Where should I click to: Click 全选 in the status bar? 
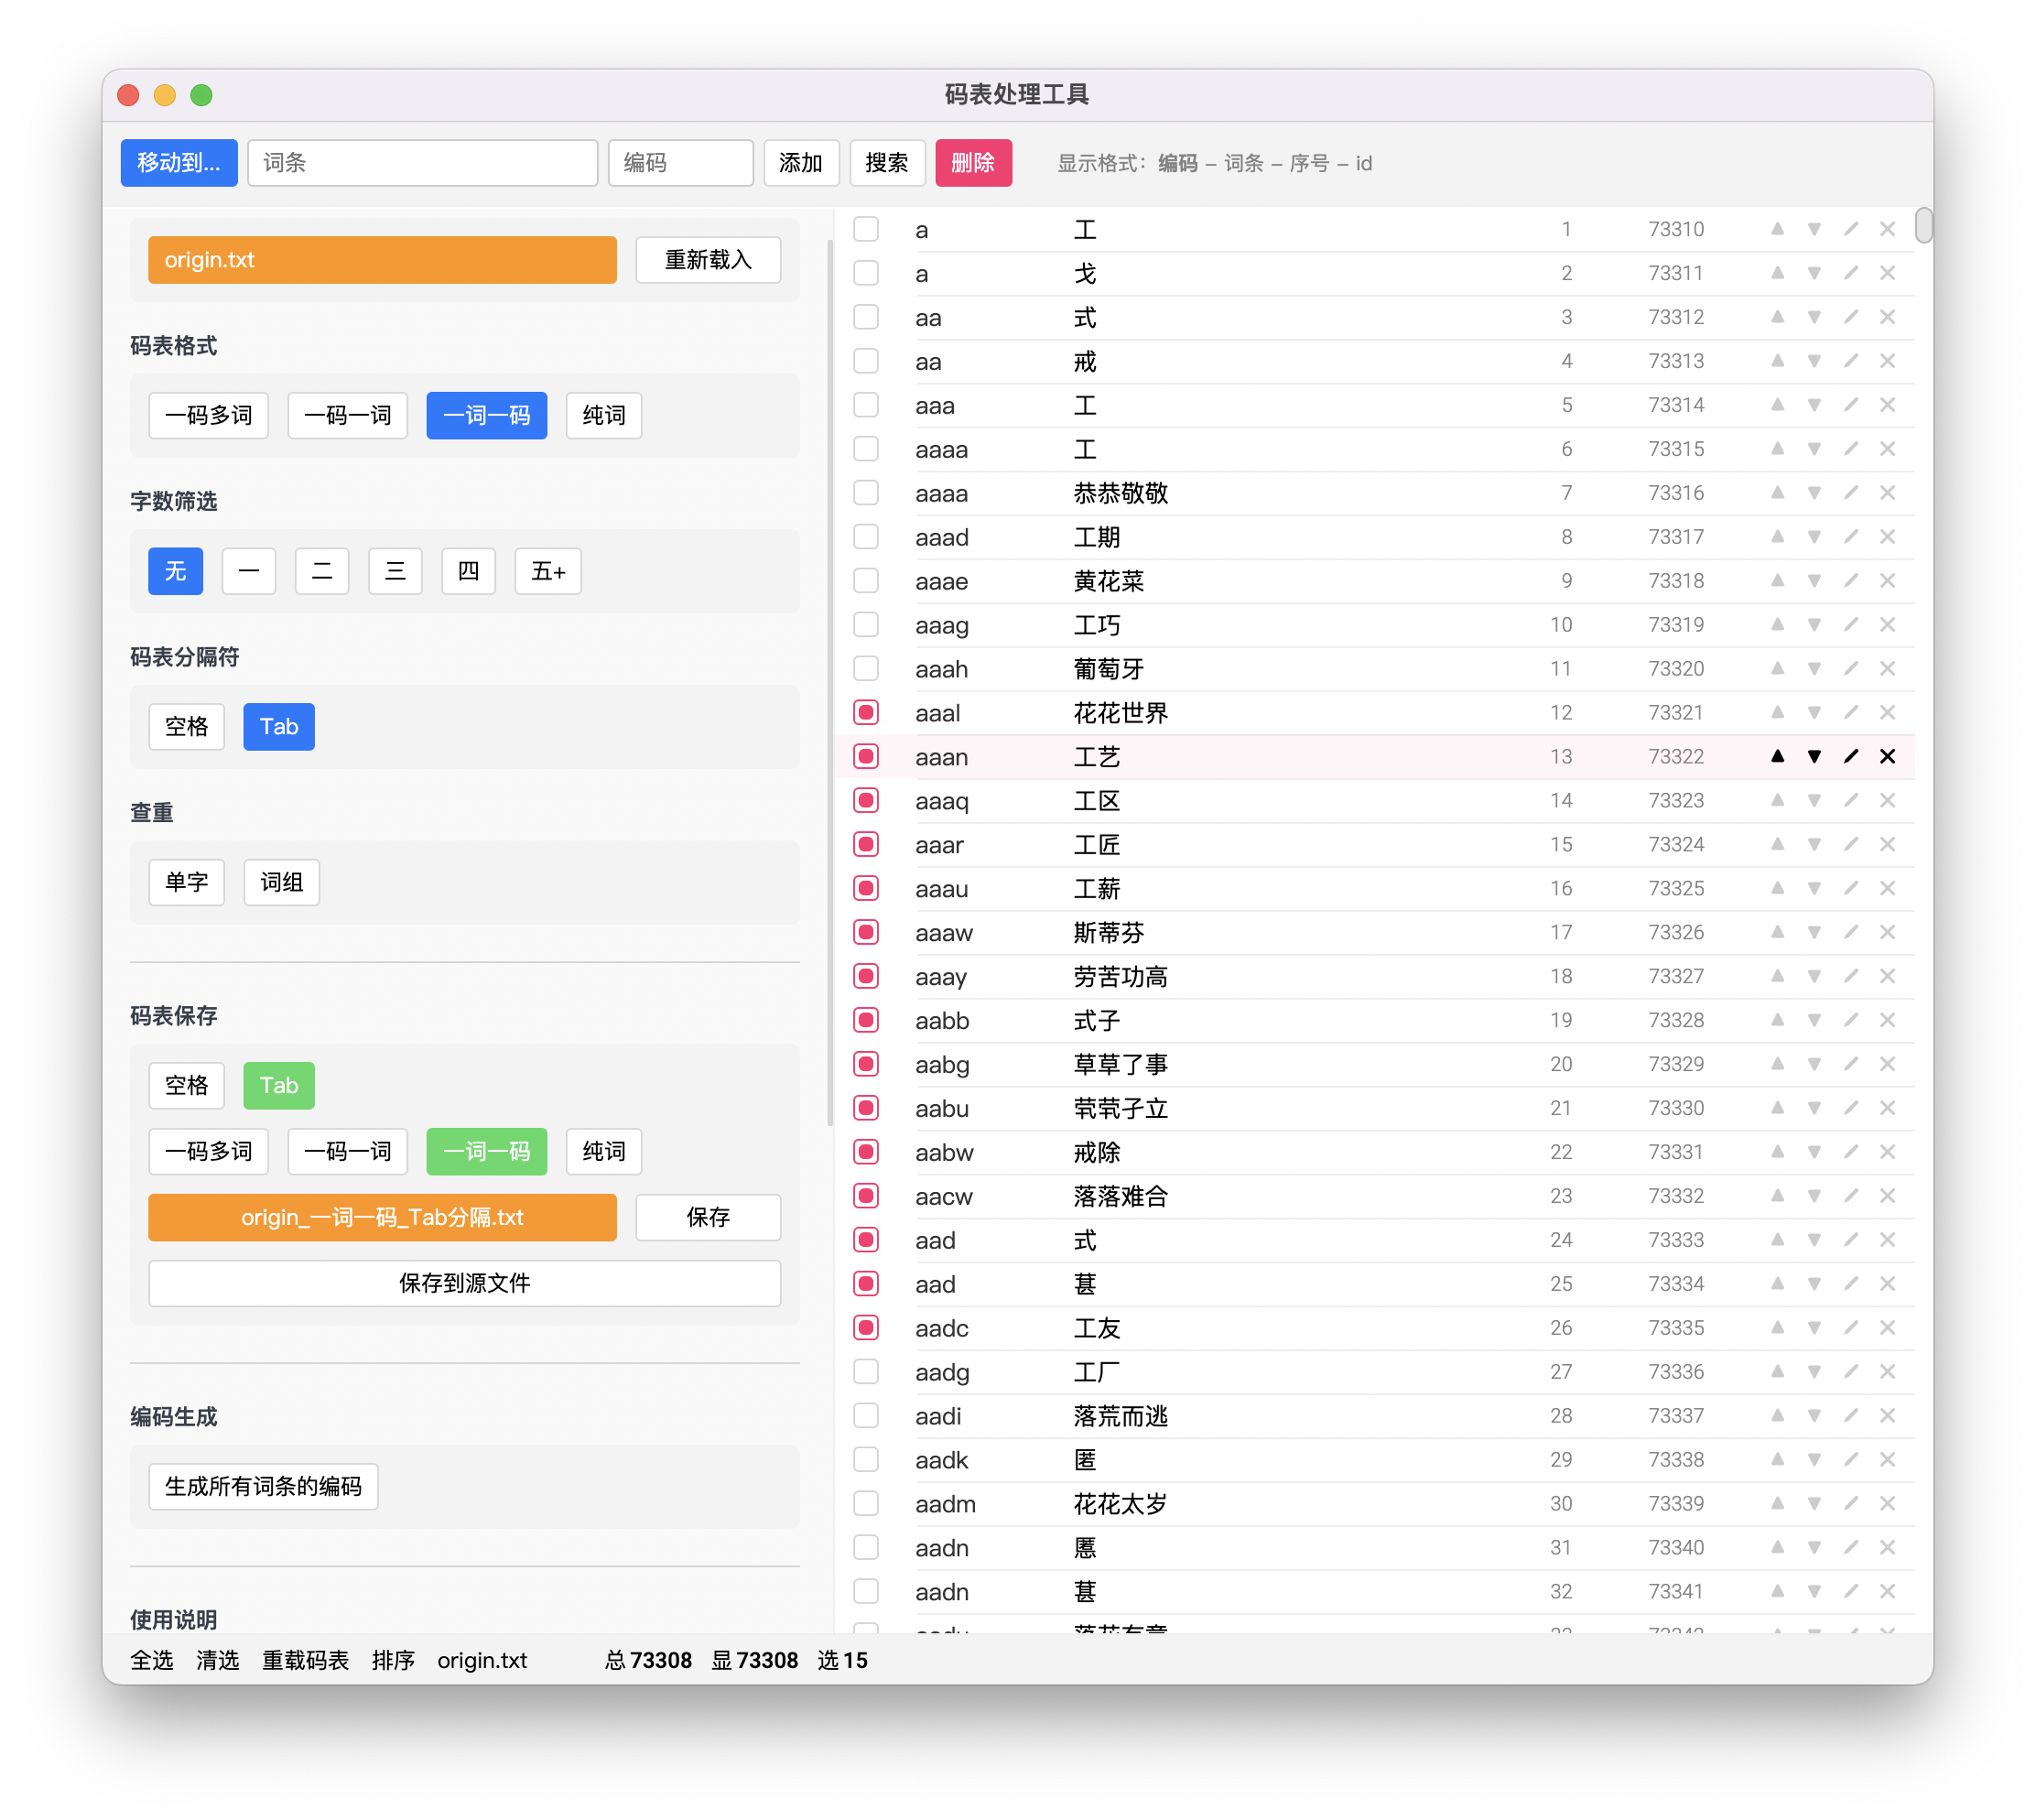click(x=152, y=1660)
